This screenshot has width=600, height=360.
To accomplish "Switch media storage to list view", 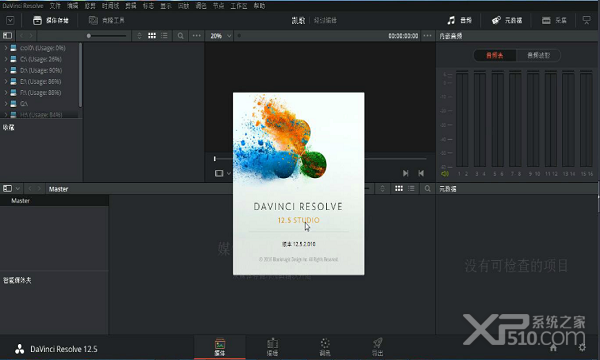I will tap(165, 36).
